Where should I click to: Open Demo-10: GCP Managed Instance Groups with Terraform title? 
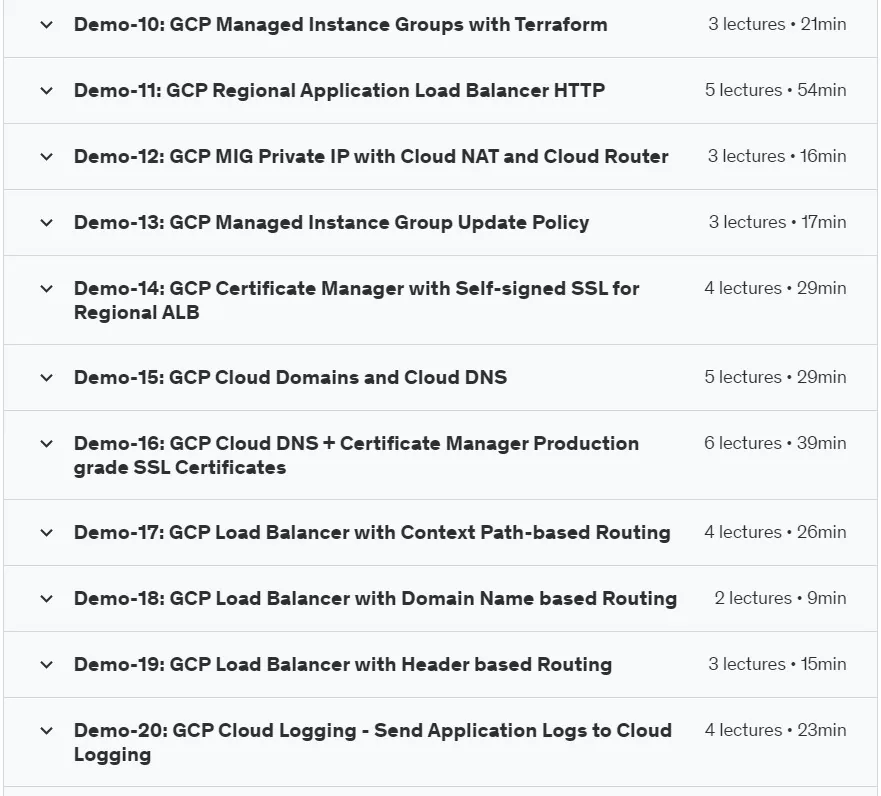point(340,25)
